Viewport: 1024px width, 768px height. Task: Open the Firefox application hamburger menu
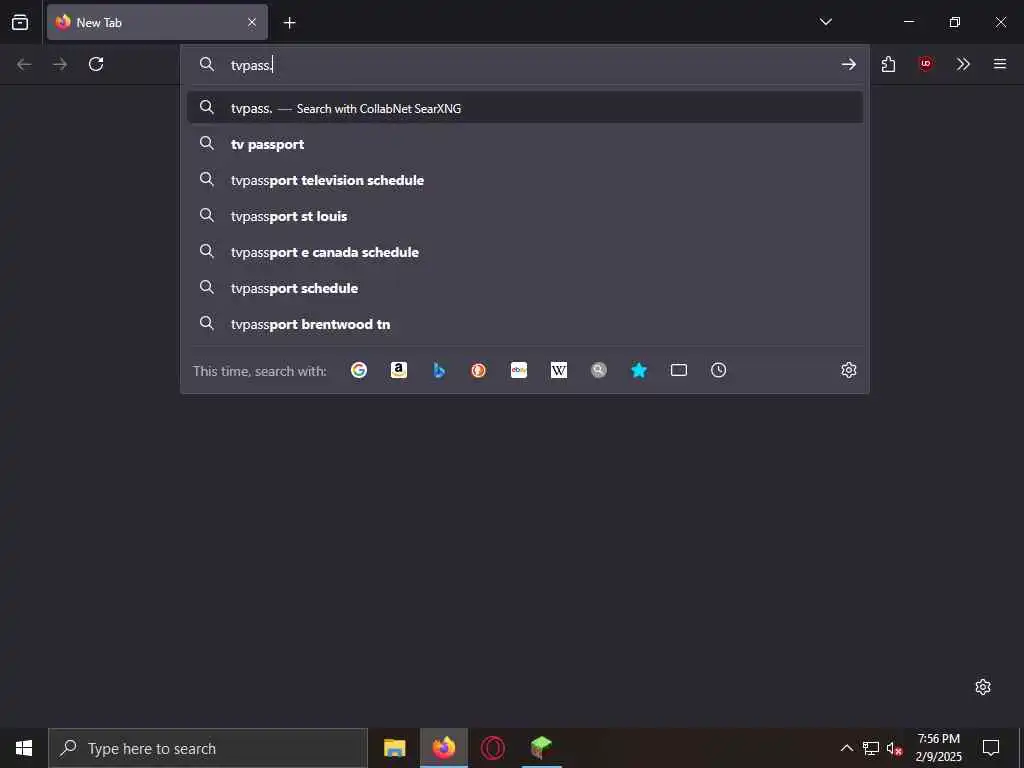click(1000, 64)
